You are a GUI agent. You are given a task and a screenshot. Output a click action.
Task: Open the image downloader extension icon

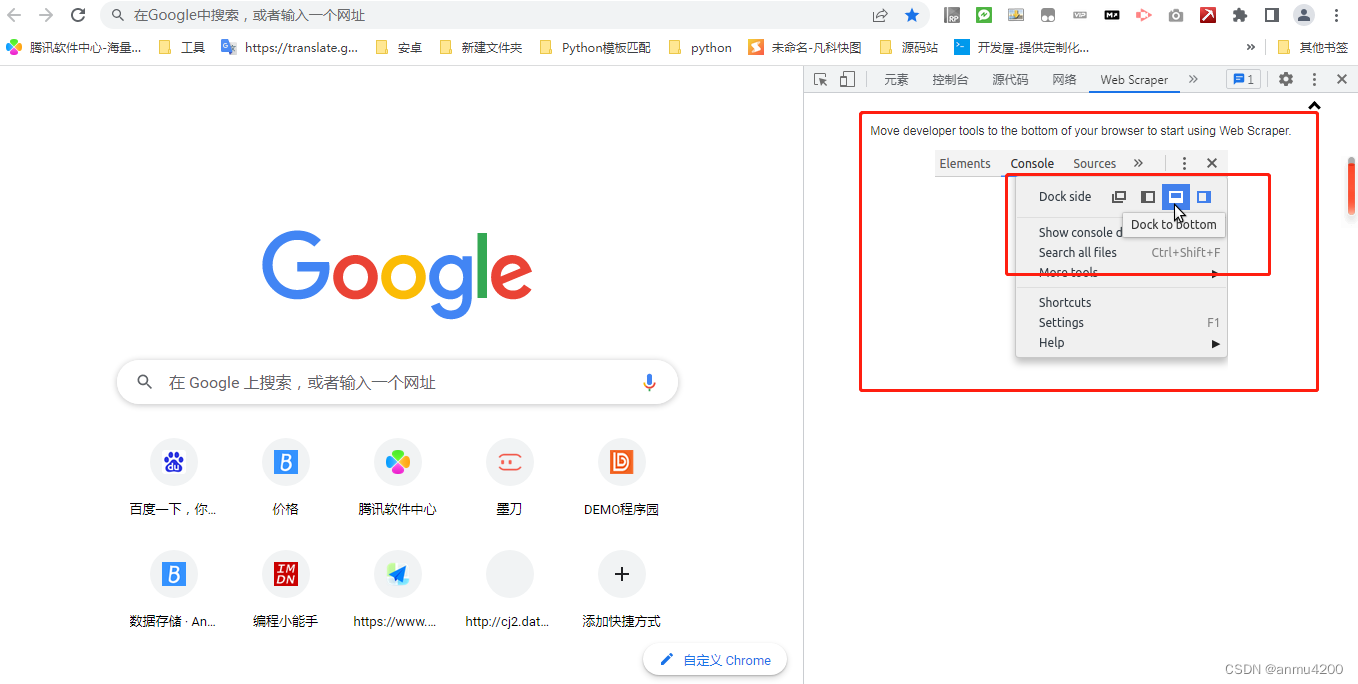click(1016, 15)
